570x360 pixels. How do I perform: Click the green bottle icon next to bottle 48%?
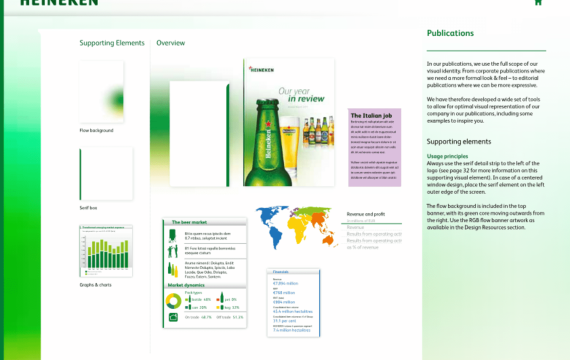tap(189, 299)
